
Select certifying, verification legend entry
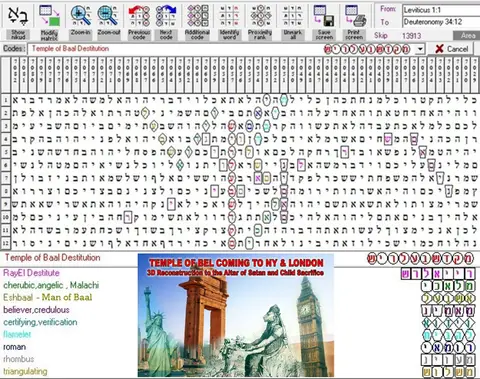coord(40,322)
